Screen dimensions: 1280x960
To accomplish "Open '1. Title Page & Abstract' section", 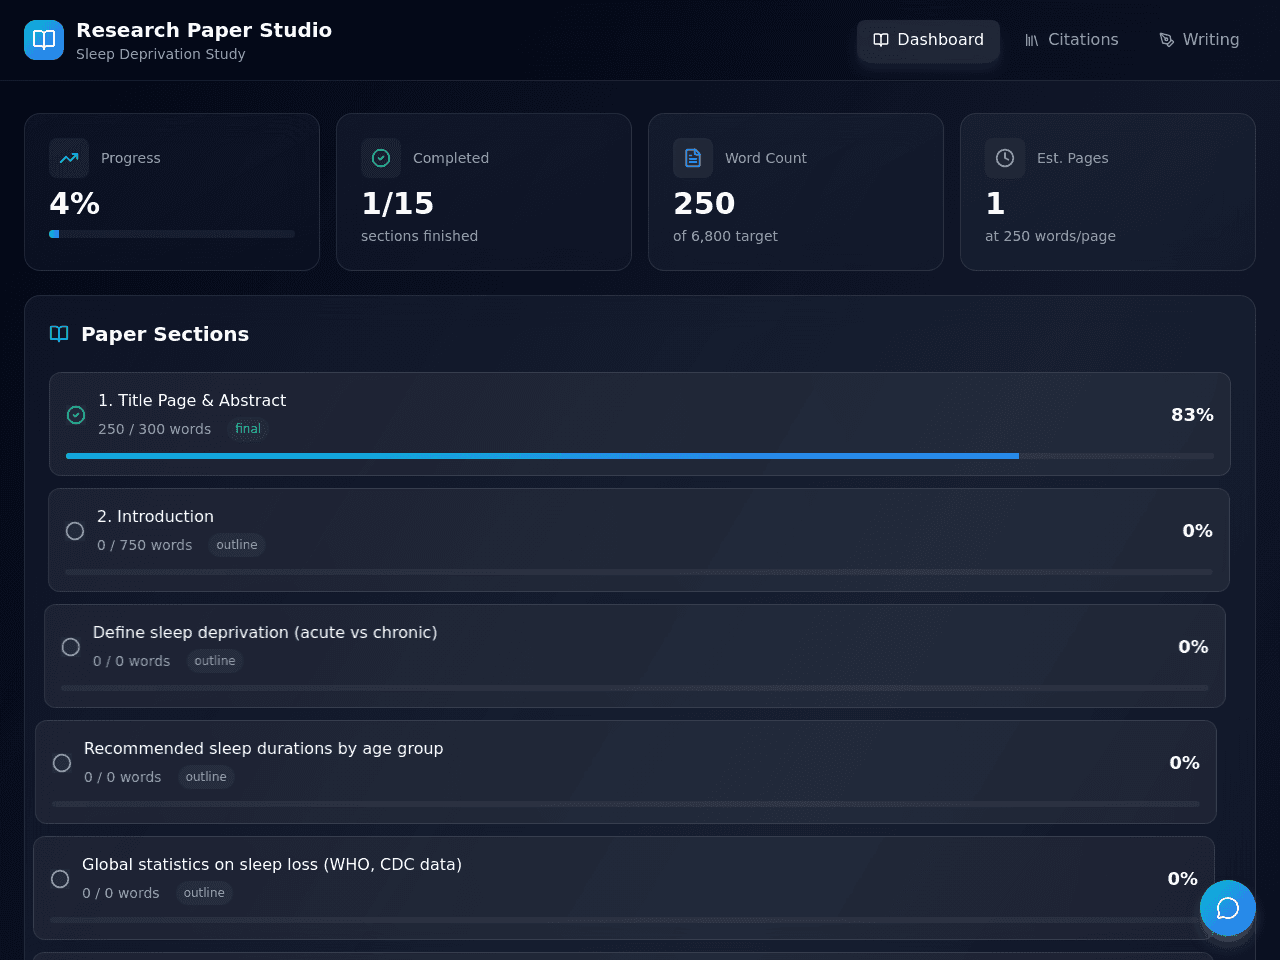I will [x=640, y=424].
